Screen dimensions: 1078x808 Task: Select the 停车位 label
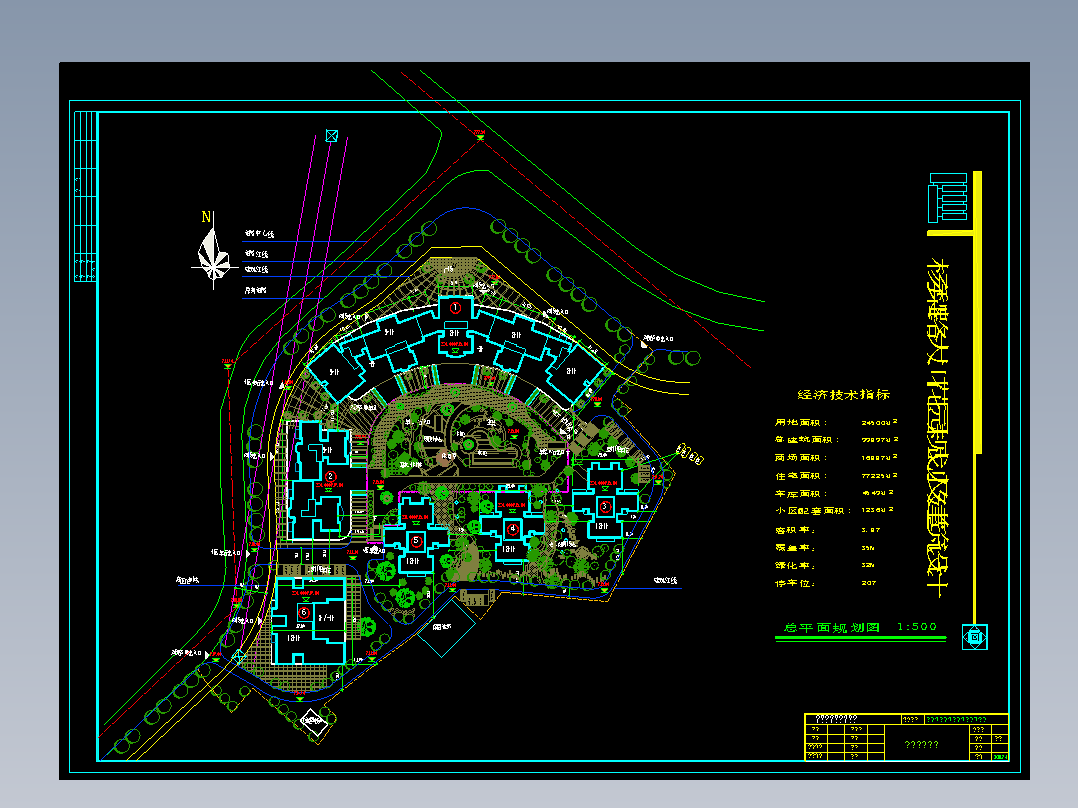[795, 583]
